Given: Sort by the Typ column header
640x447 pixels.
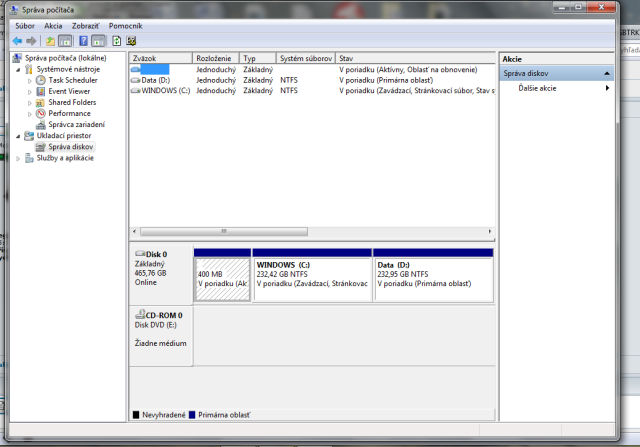Looking at the screenshot, I should coord(258,58).
